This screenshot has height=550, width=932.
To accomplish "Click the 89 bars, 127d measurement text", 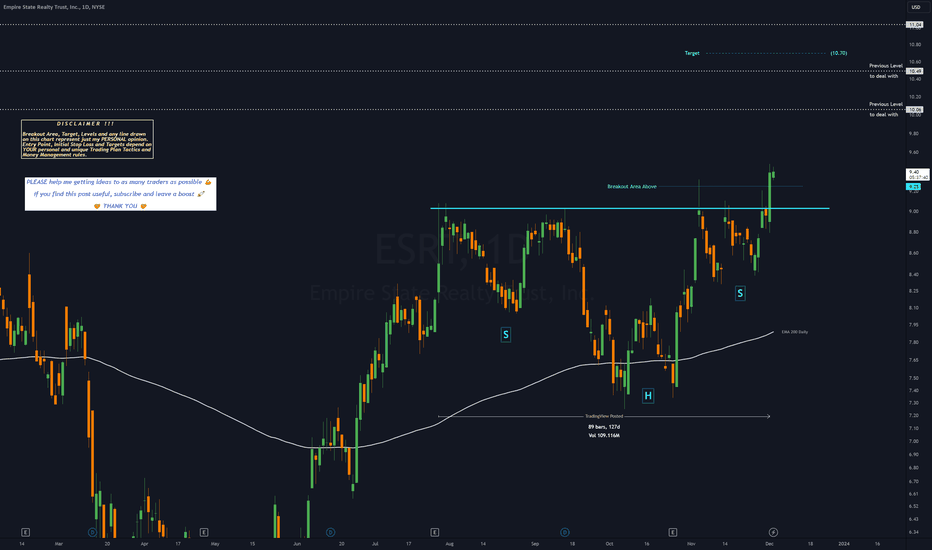I will 604,427.
